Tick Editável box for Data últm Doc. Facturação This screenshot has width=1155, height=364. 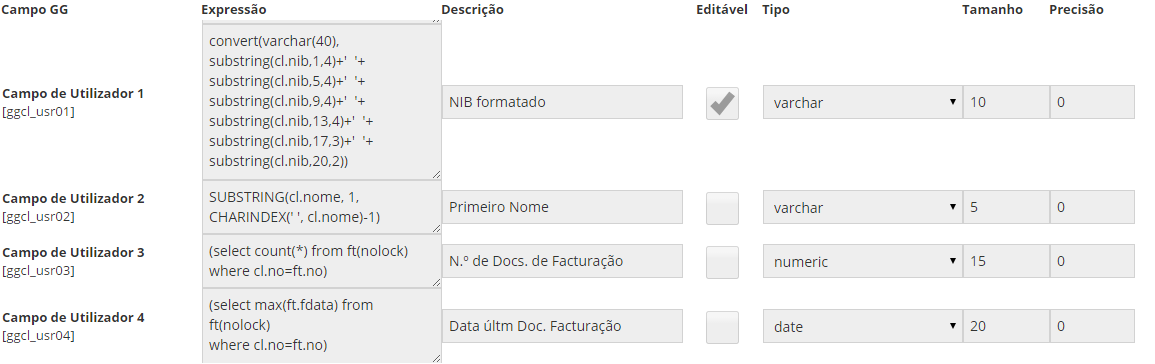pyautogui.click(x=722, y=326)
